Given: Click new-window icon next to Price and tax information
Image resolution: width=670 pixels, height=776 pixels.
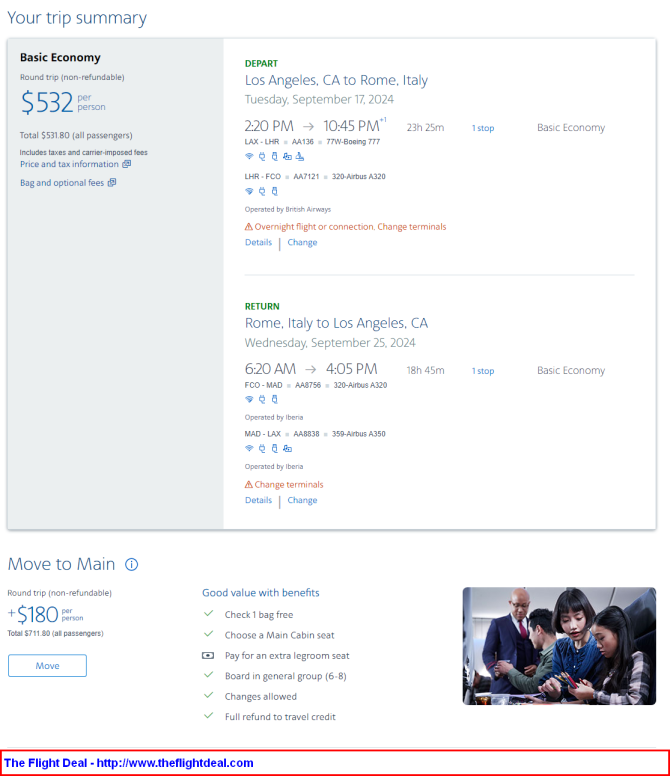Looking at the screenshot, I should (127, 164).
